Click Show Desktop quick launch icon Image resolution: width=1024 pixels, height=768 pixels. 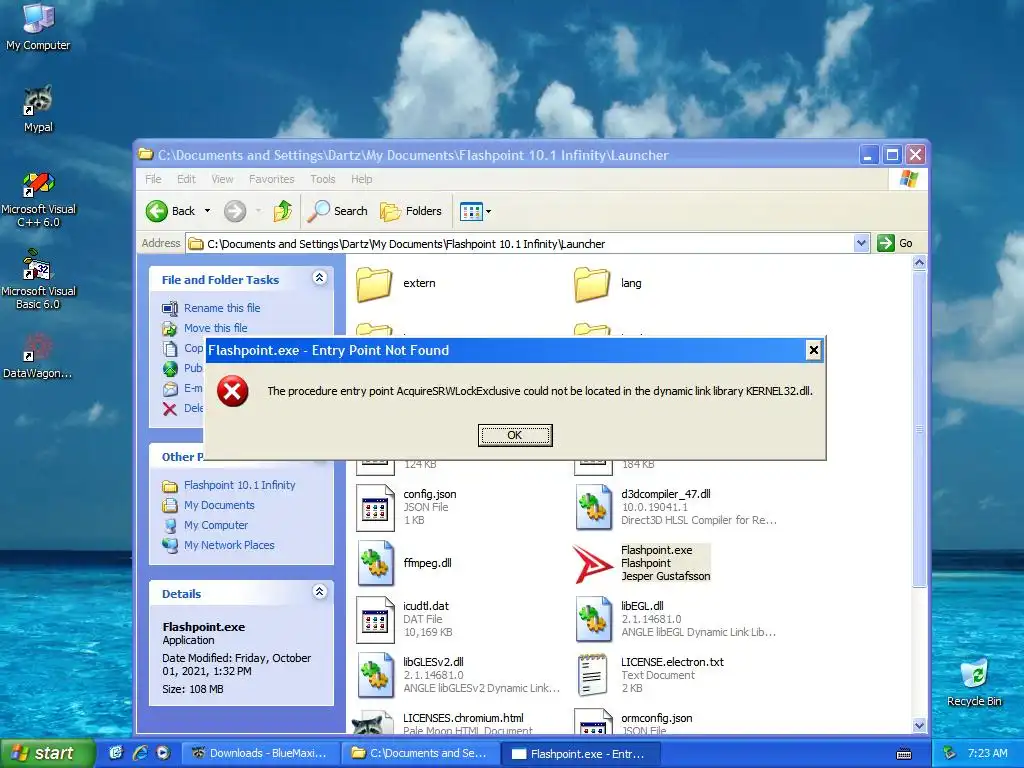(x=116, y=753)
